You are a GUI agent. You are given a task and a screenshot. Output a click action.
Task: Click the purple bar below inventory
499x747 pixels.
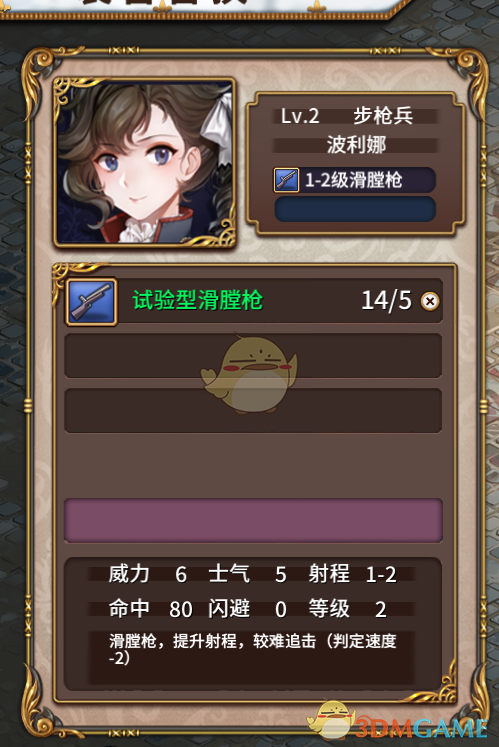(253, 520)
